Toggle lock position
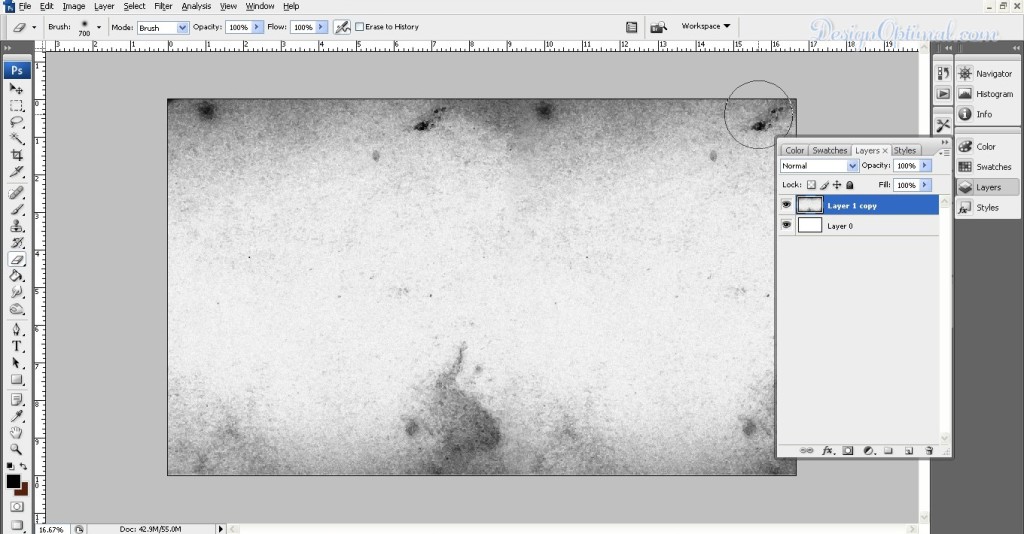 837,185
